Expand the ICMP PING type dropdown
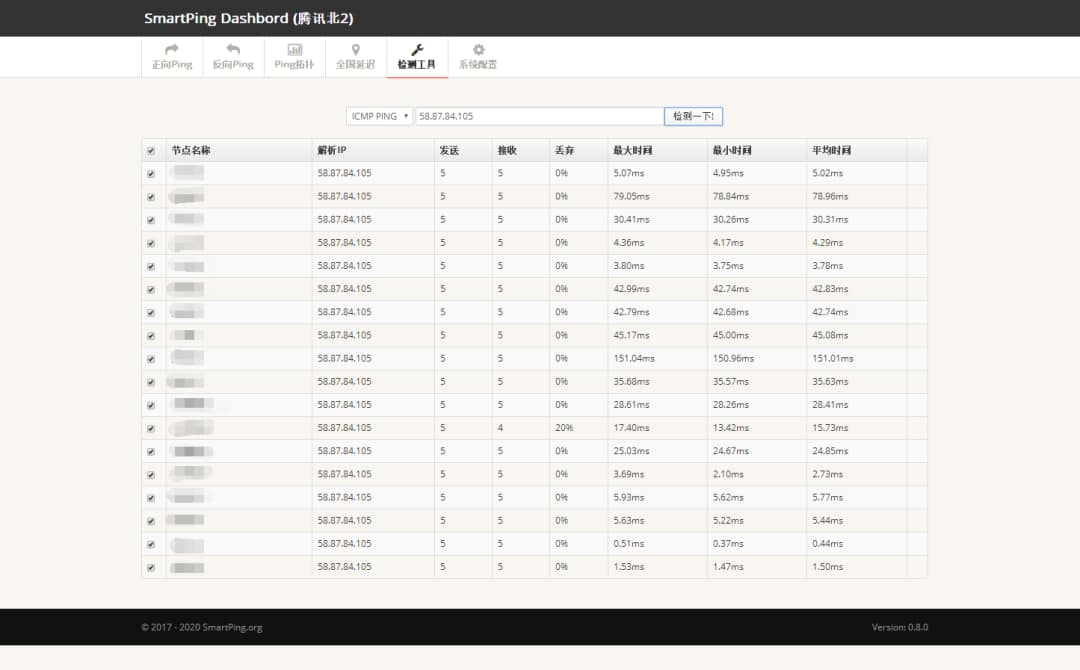Viewport: 1080px width, 670px height. click(x=379, y=116)
